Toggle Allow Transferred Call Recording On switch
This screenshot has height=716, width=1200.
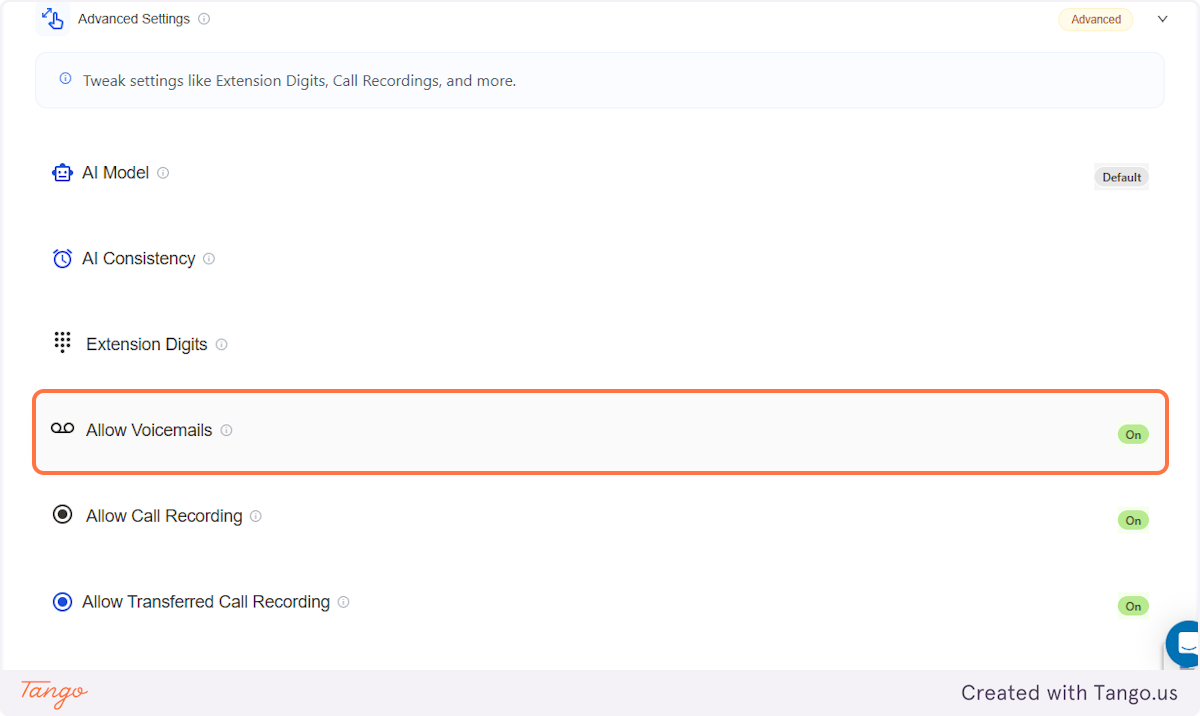click(1133, 606)
